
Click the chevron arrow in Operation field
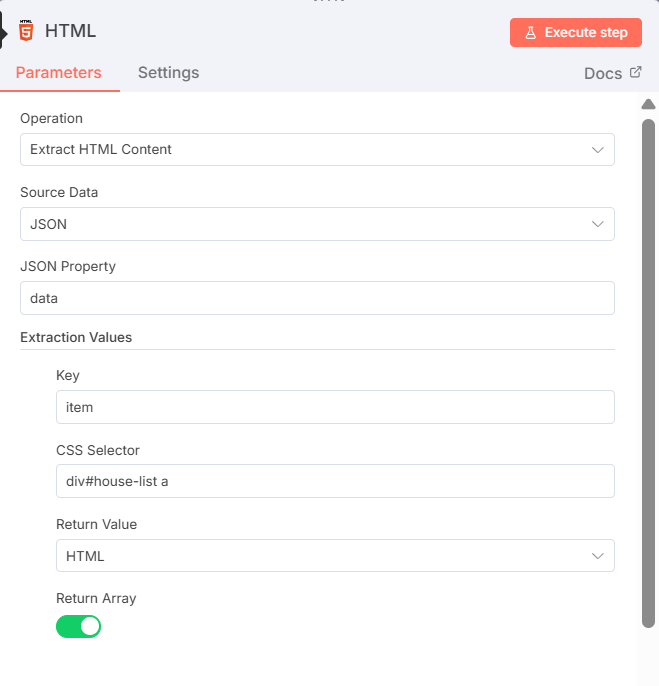(x=598, y=150)
